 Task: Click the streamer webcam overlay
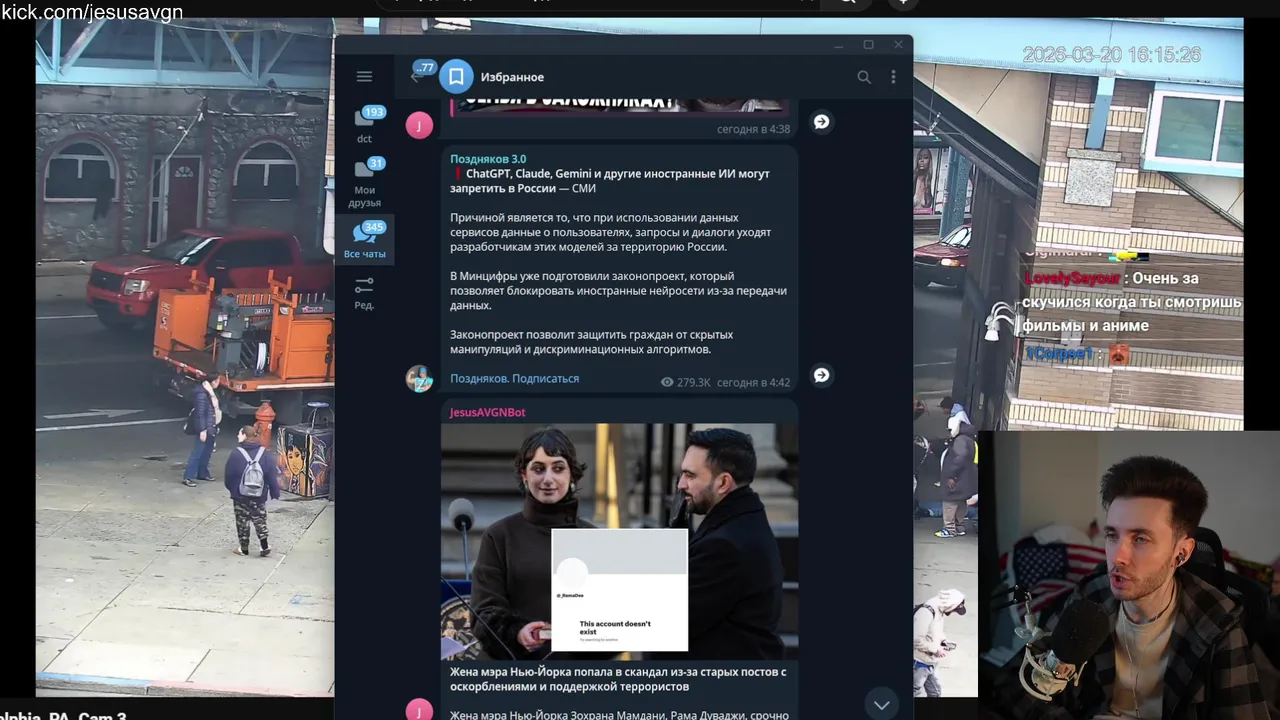[1128, 576]
